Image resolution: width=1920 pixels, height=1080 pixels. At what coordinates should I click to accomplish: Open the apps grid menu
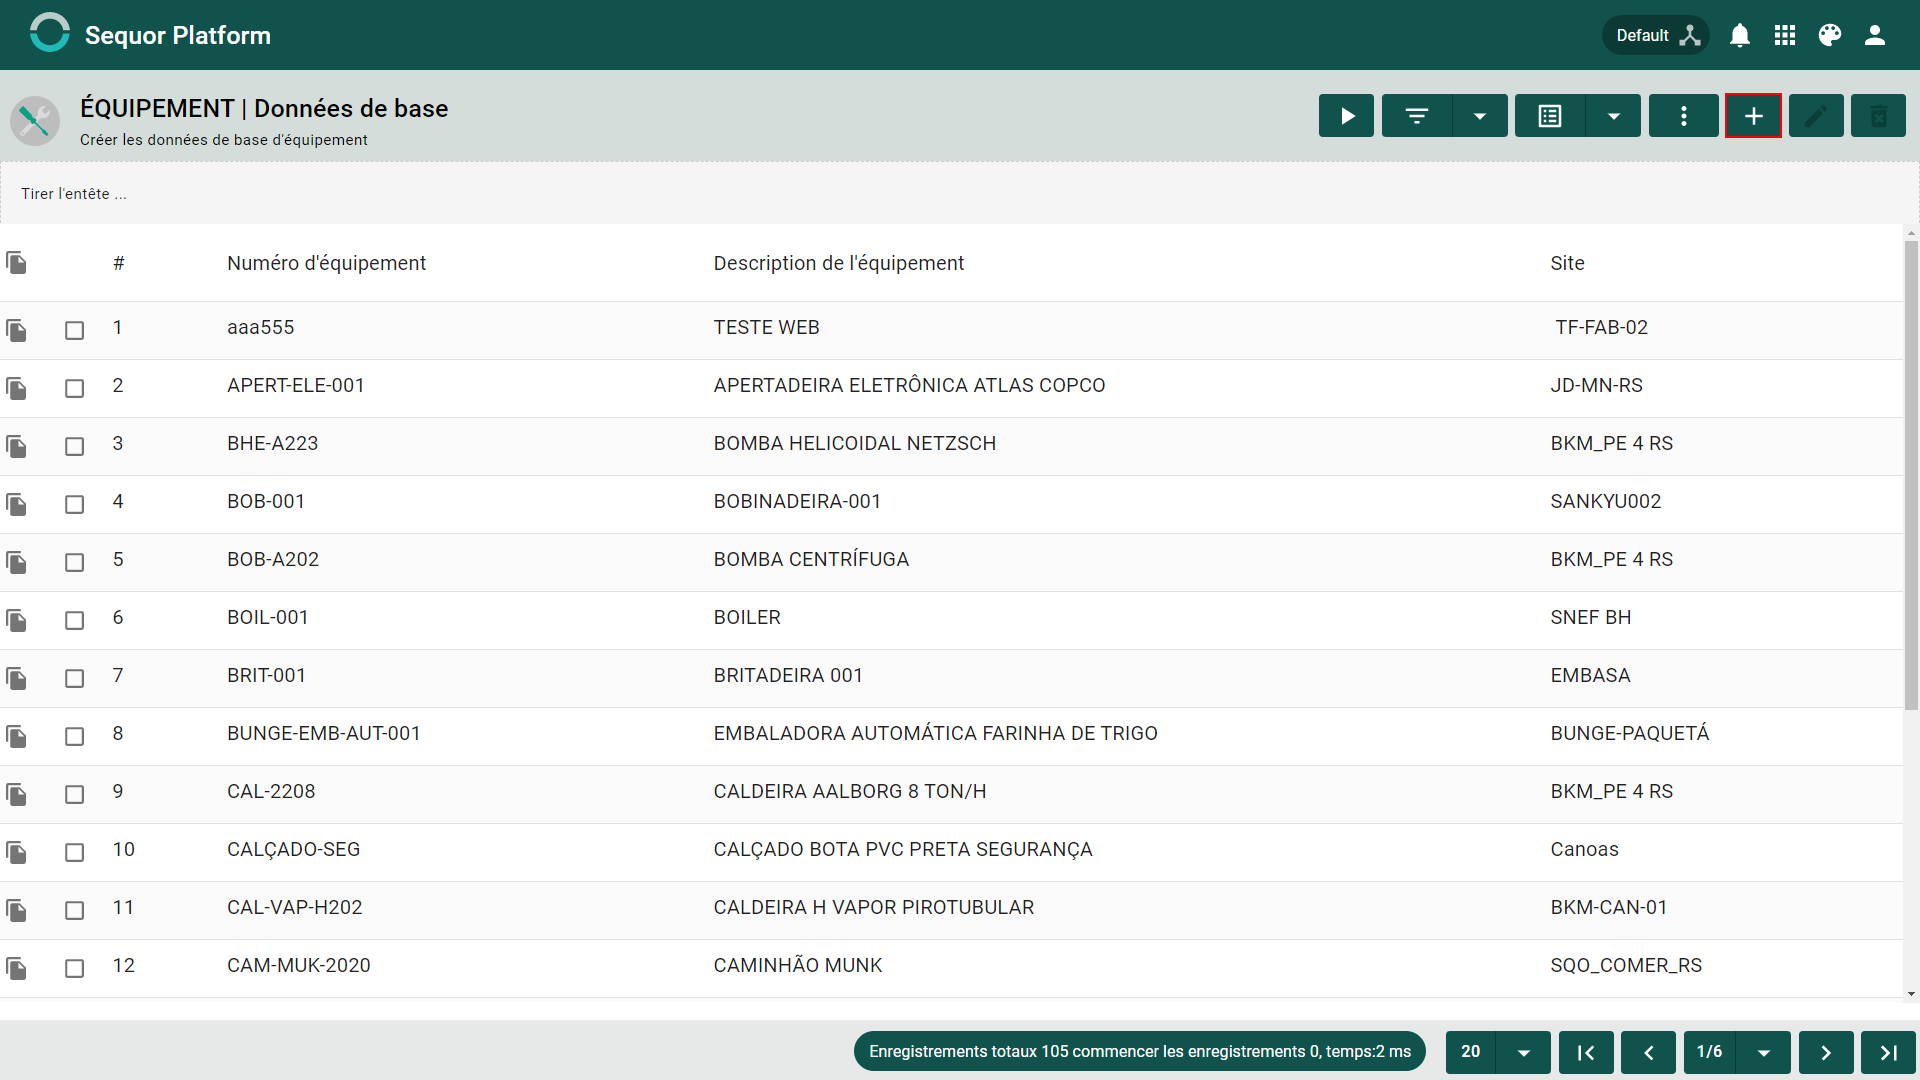pyautogui.click(x=1785, y=35)
